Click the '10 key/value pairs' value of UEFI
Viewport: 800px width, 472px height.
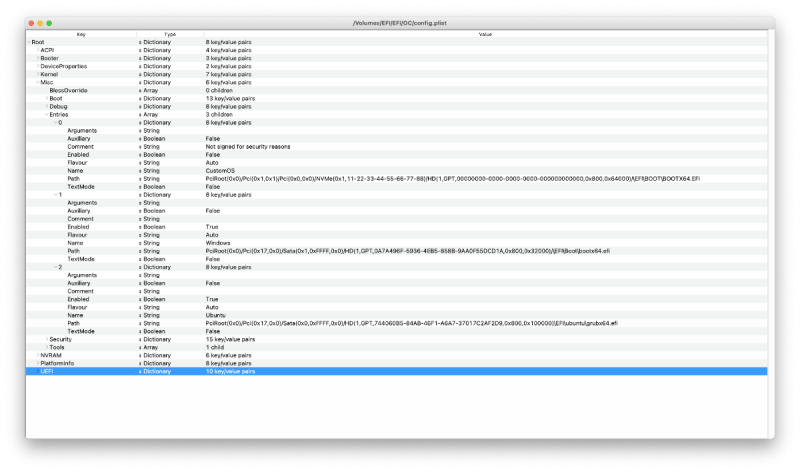230,371
